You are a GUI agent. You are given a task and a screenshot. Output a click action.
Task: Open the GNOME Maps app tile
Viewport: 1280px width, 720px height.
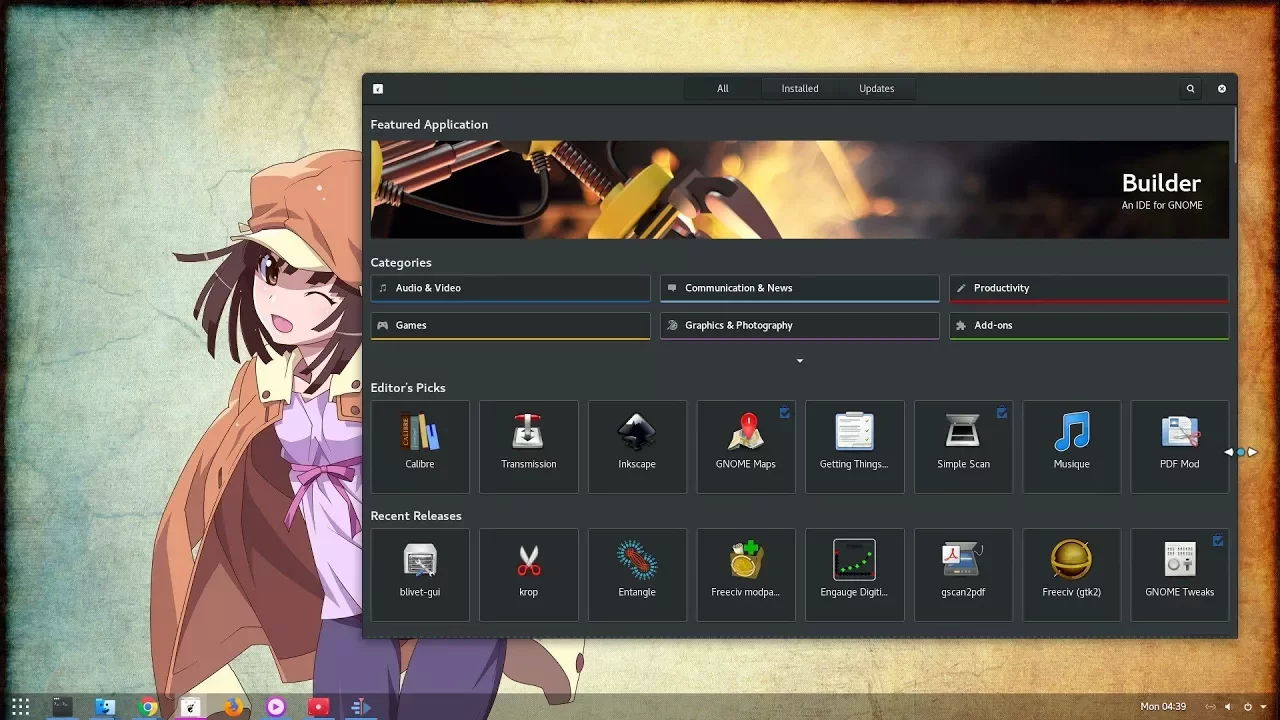click(746, 447)
